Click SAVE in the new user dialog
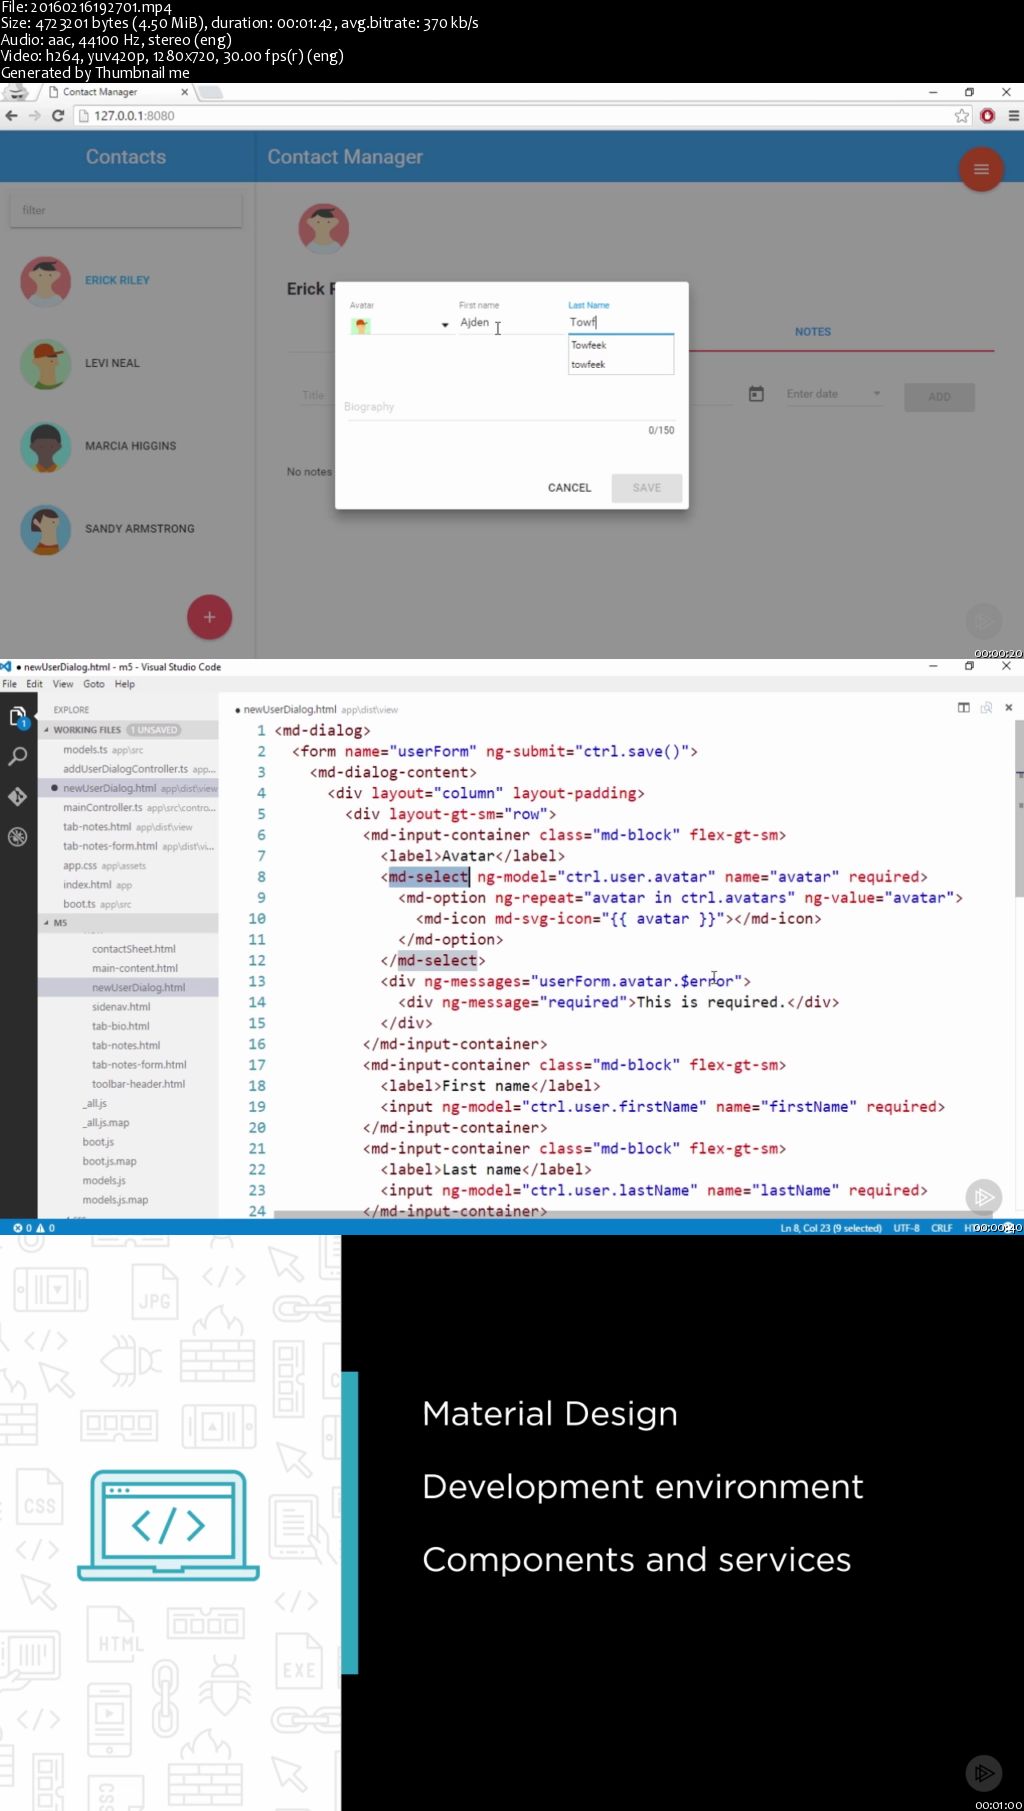 click(x=647, y=488)
